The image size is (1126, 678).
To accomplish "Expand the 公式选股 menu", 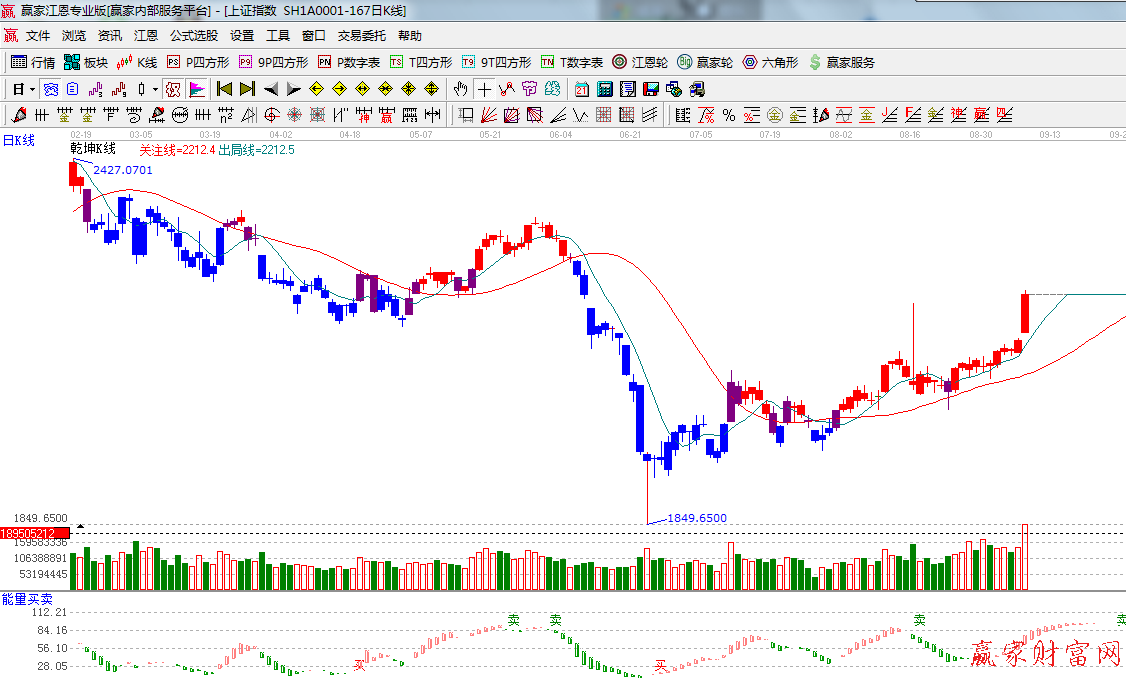I will (193, 36).
